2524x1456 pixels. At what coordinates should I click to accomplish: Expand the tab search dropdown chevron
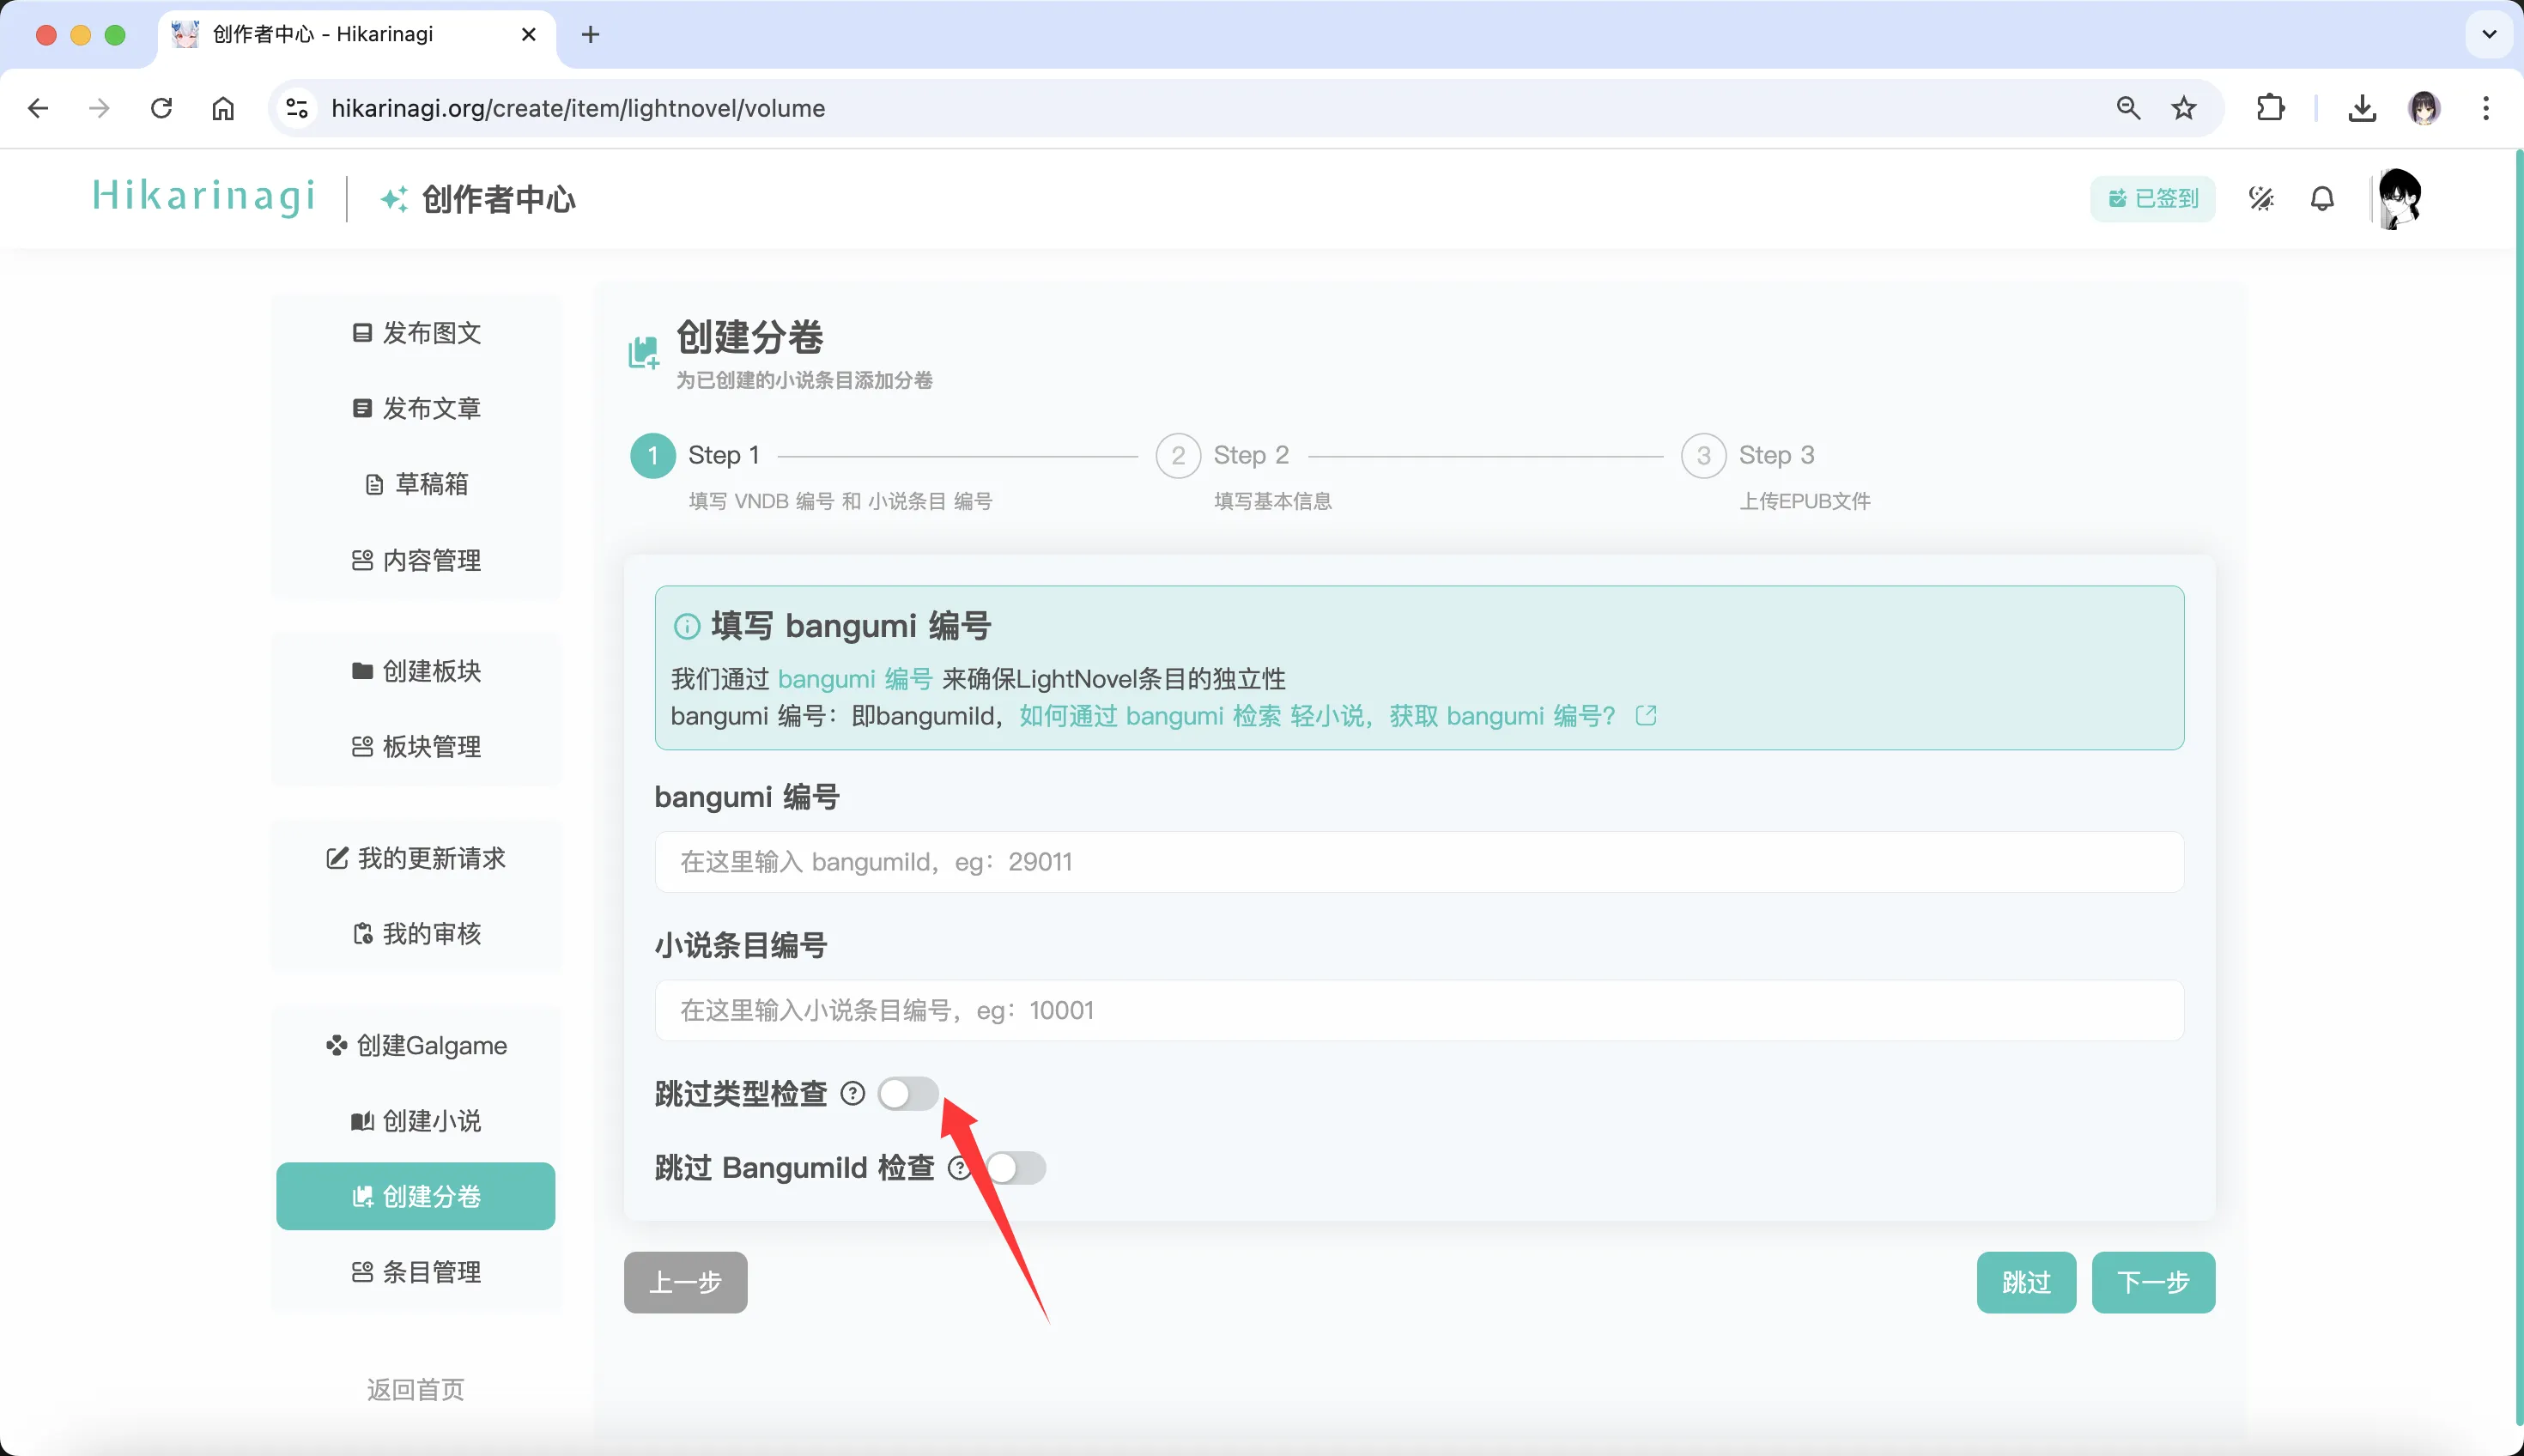(x=2489, y=34)
